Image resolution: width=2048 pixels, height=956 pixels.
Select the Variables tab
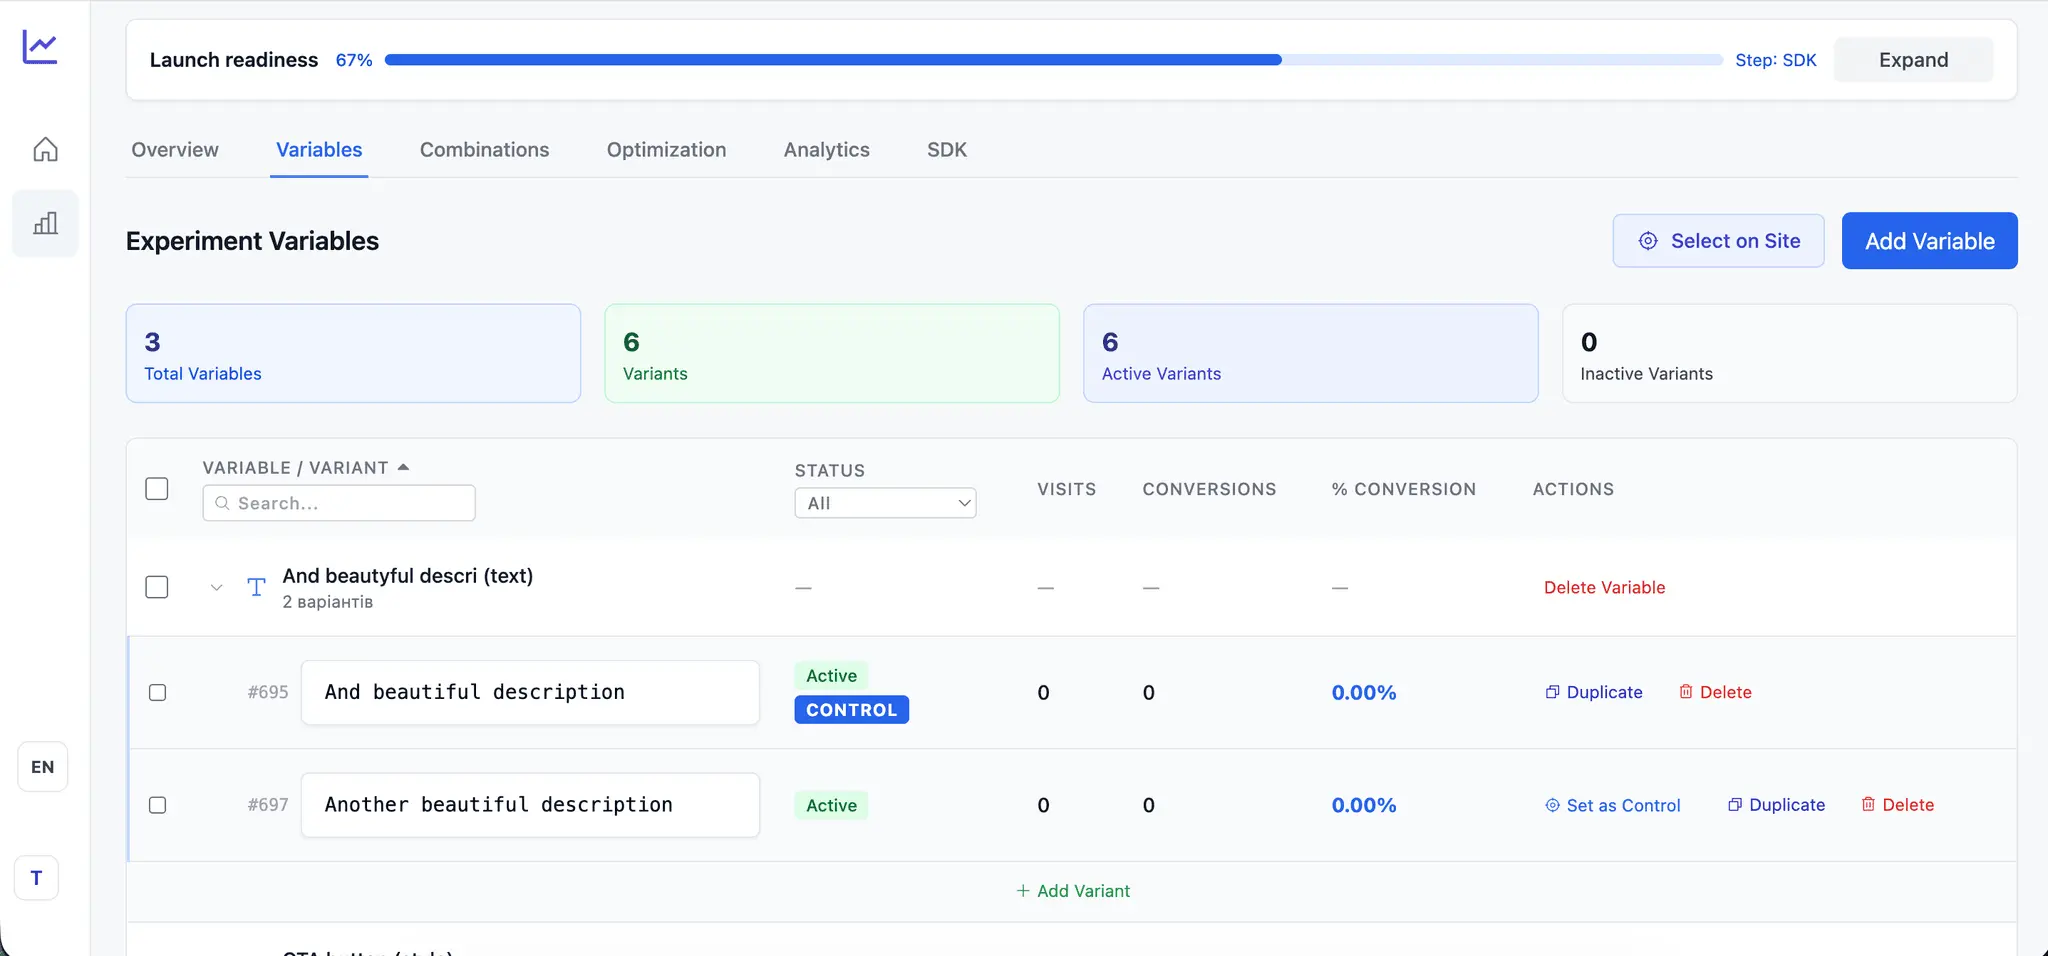[x=319, y=150]
